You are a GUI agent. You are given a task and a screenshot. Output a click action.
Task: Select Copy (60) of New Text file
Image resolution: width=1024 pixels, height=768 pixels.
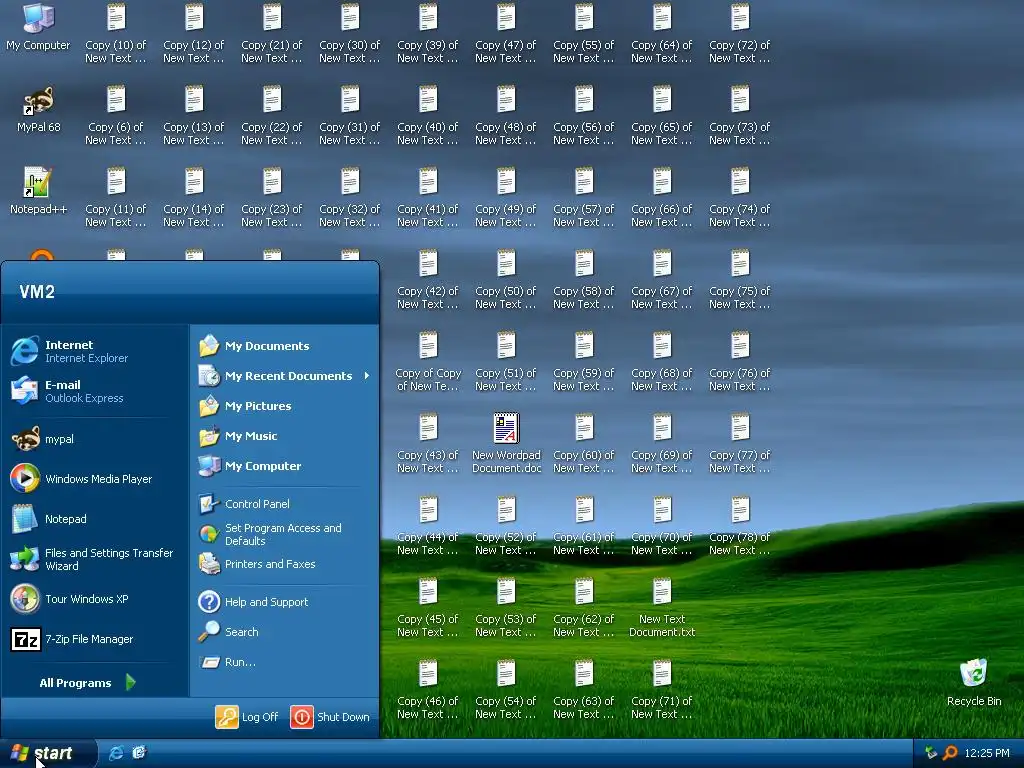[x=584, y=443]
